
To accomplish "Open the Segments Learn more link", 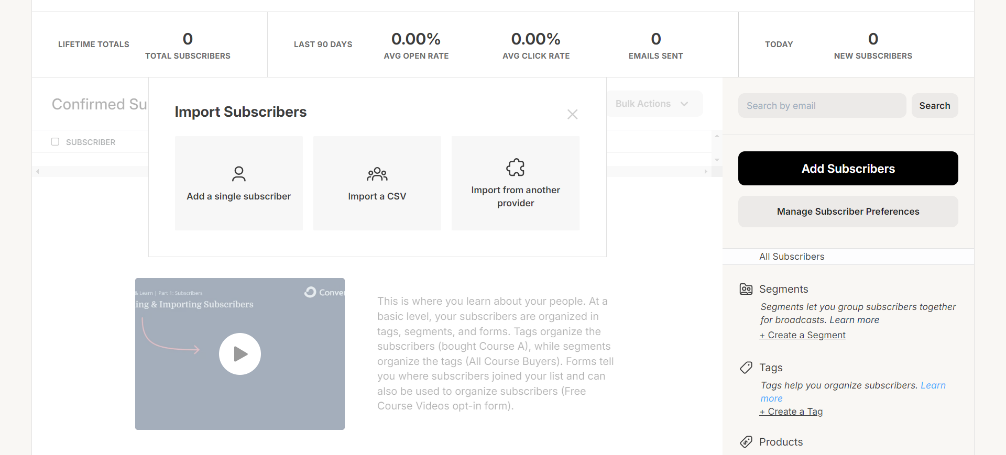I will tap(854, 320).
